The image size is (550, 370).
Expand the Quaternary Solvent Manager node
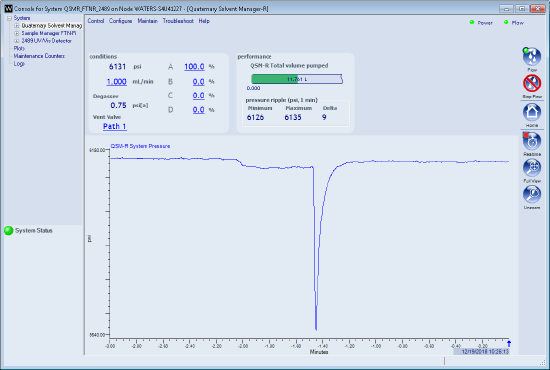pos(16,26)
